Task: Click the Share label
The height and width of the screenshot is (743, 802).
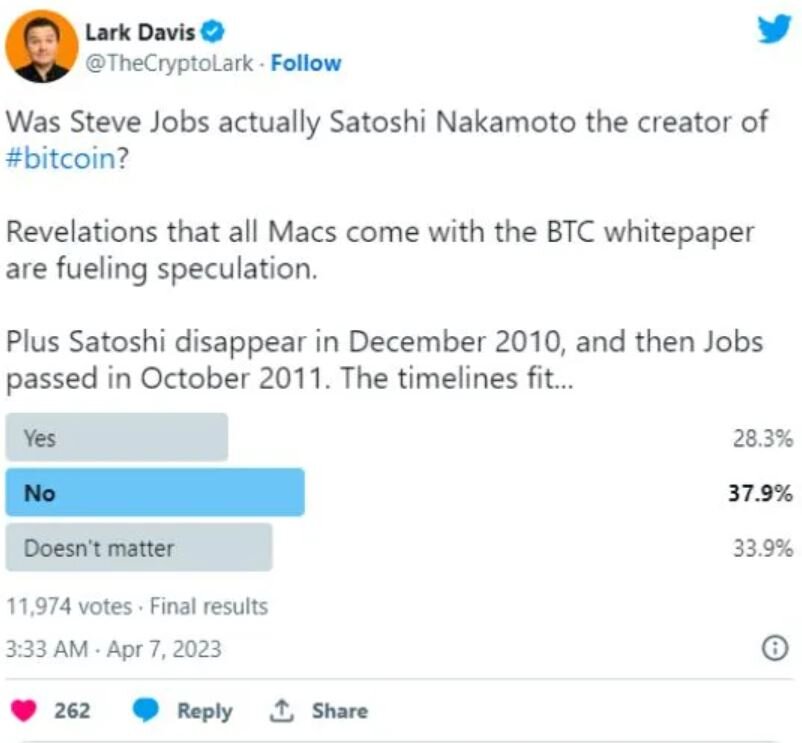Action: 339,711
